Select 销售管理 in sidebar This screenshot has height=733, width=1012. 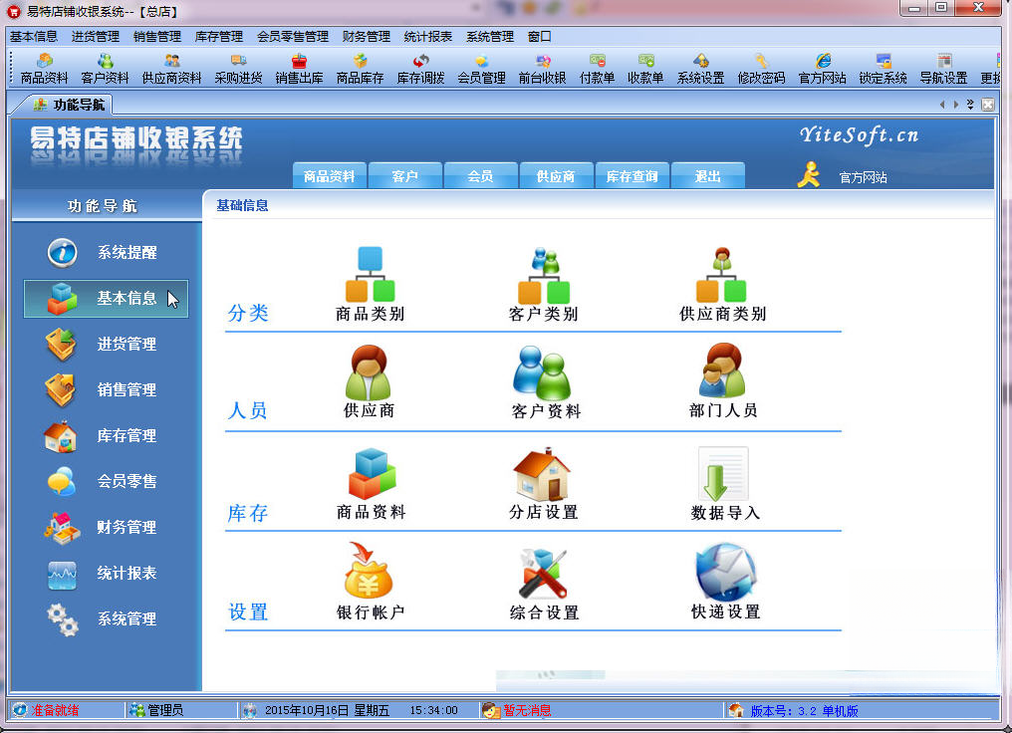point(105,390)
